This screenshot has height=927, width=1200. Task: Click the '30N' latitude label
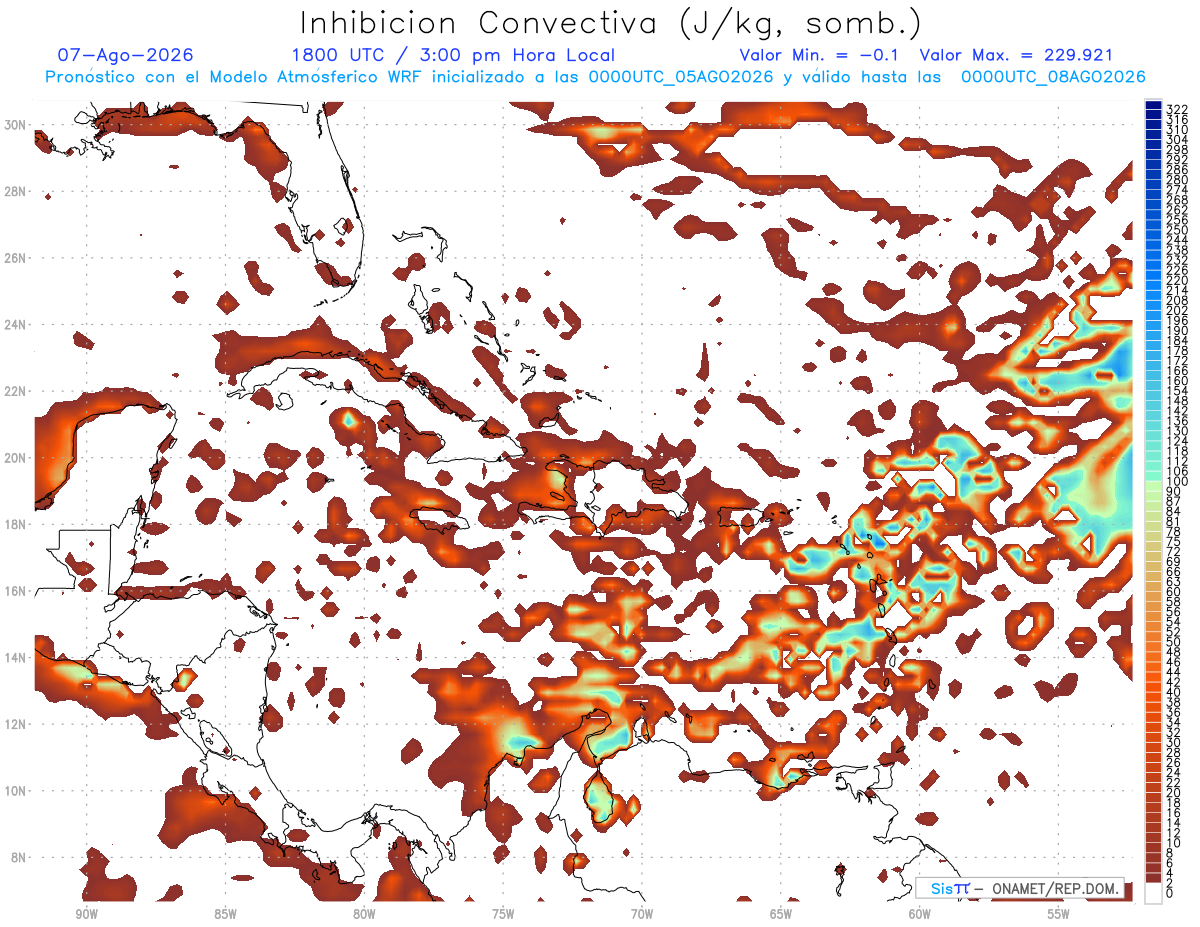[x=15, y=125]
